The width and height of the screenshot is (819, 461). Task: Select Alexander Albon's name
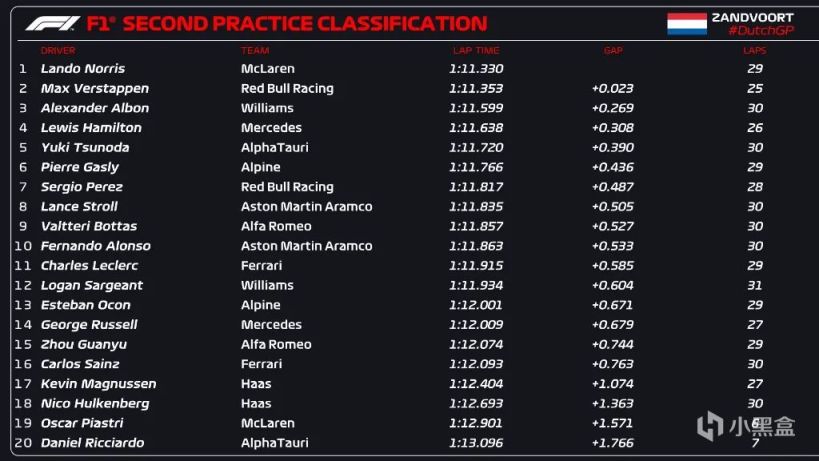pyautogui.click(x=95, y=108)
